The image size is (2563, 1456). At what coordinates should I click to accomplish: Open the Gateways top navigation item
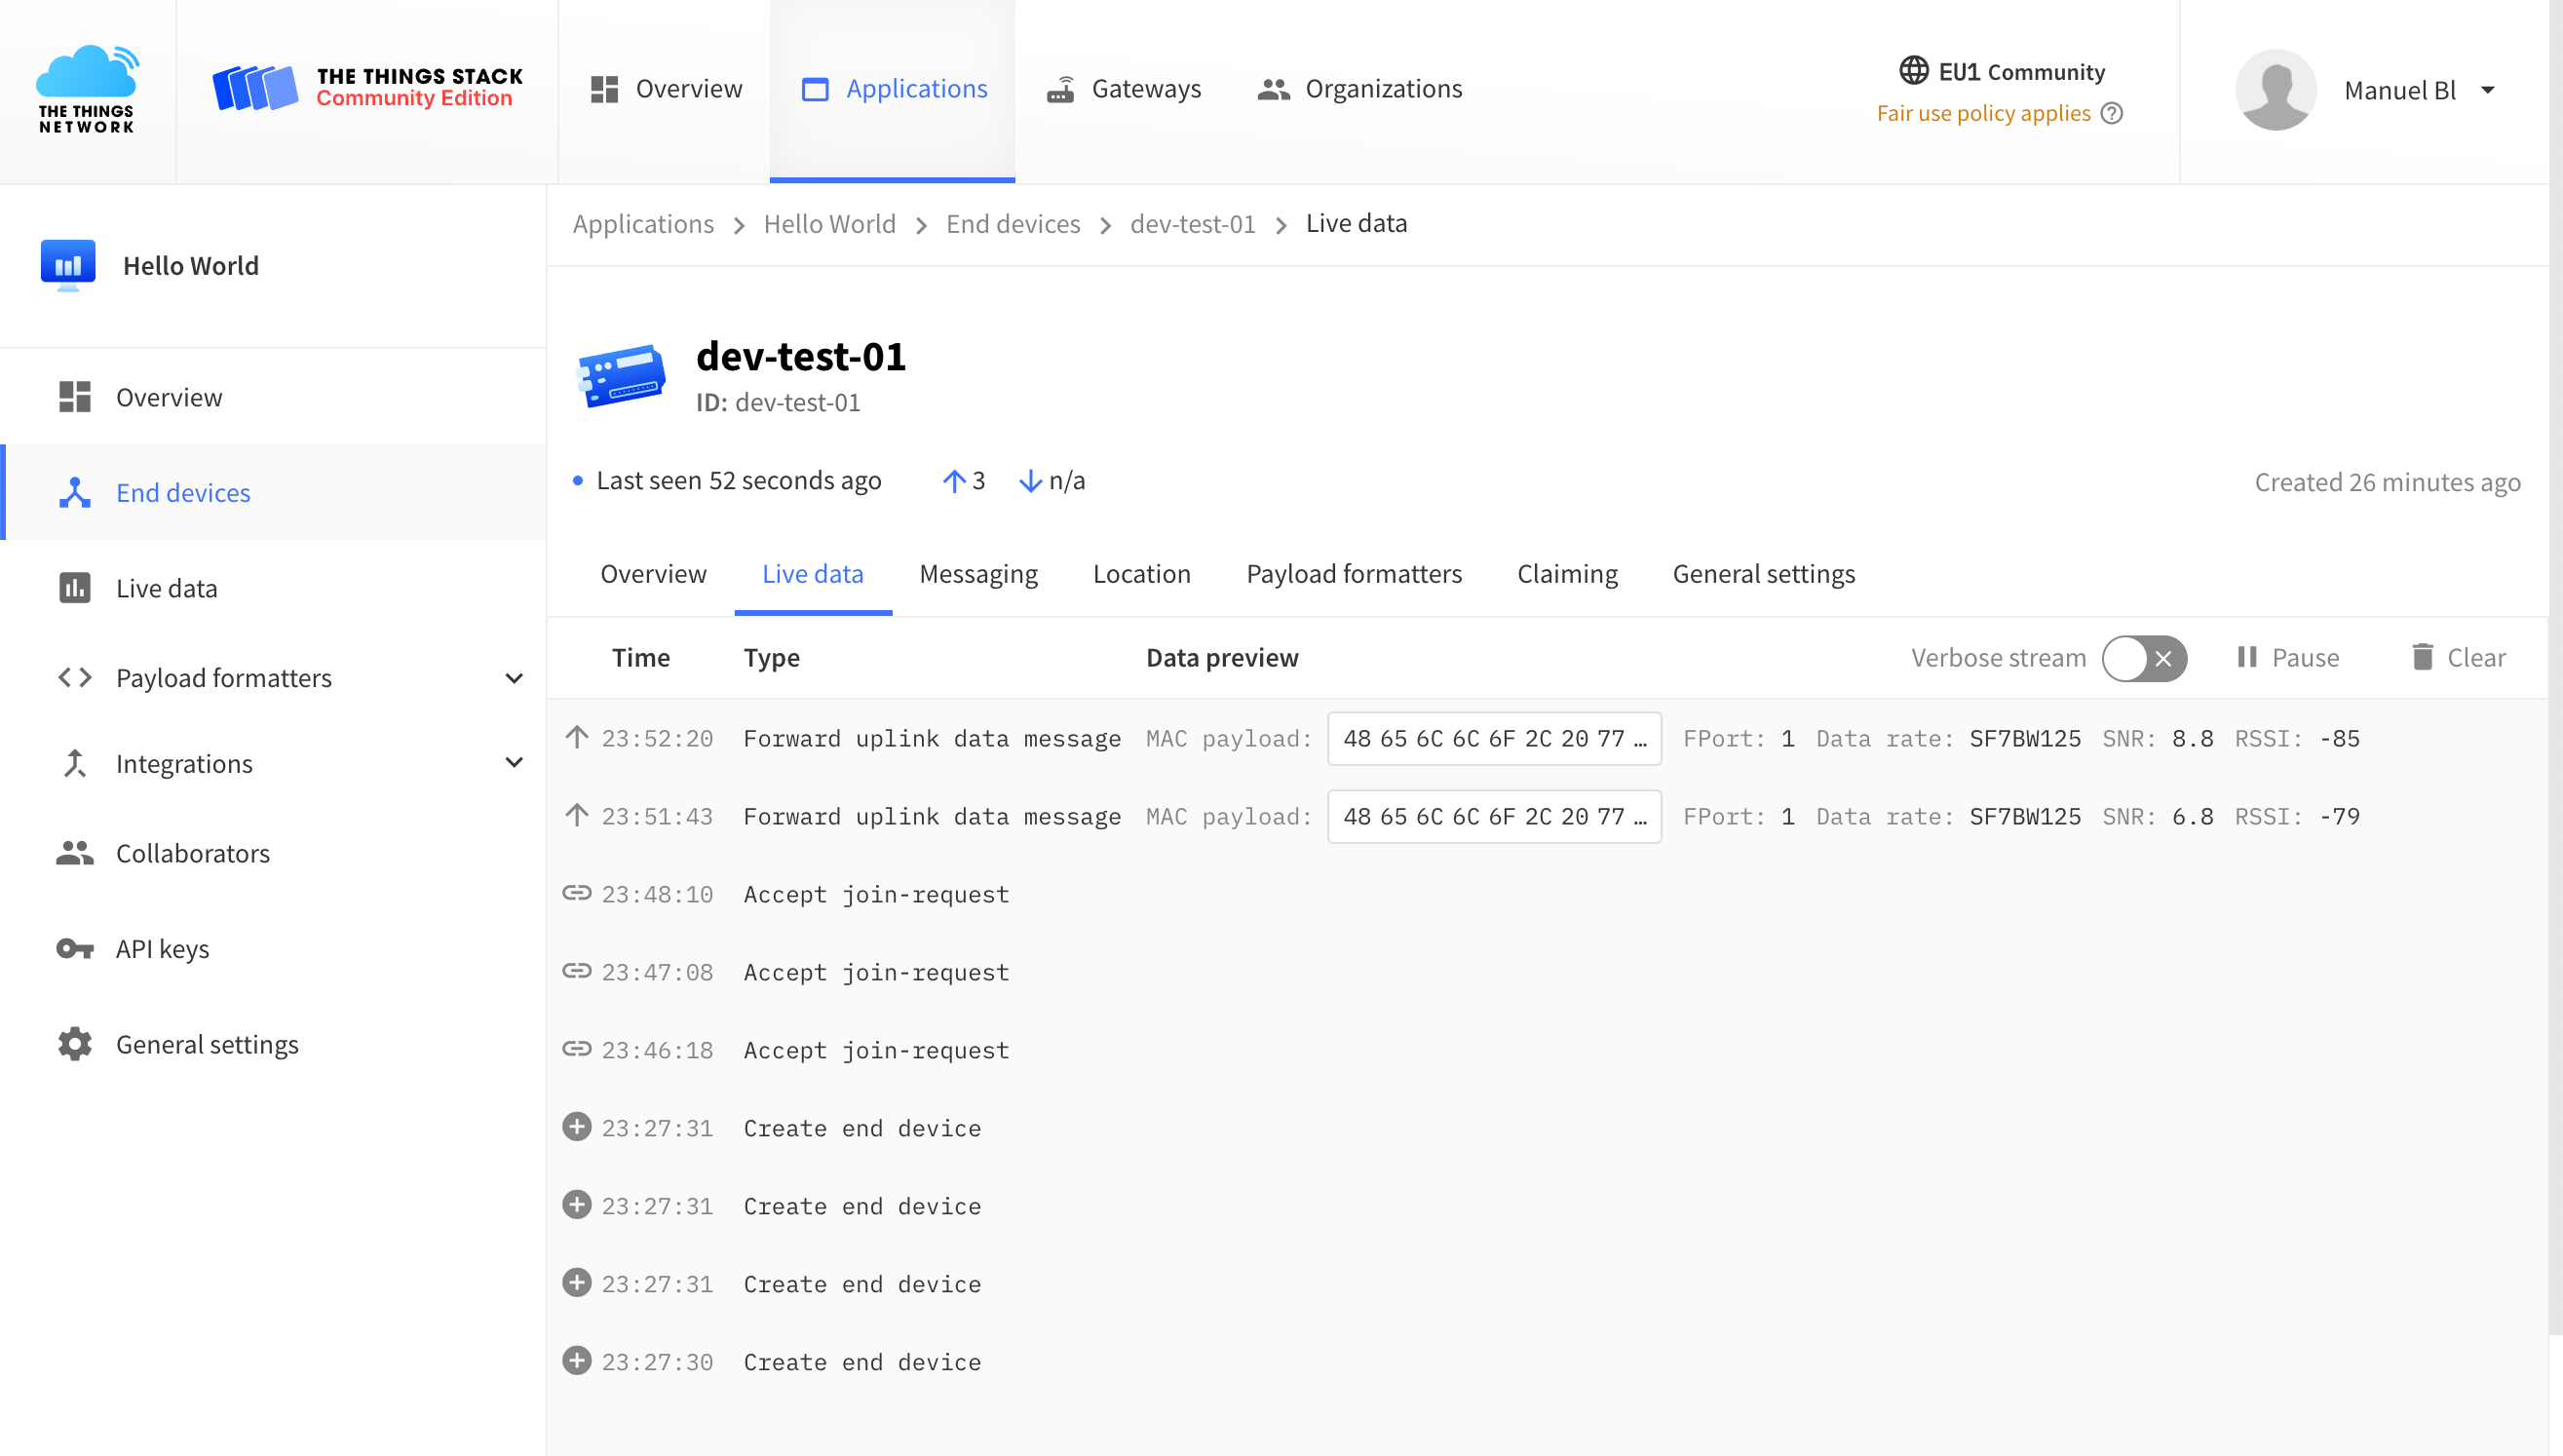(1123, 89)
